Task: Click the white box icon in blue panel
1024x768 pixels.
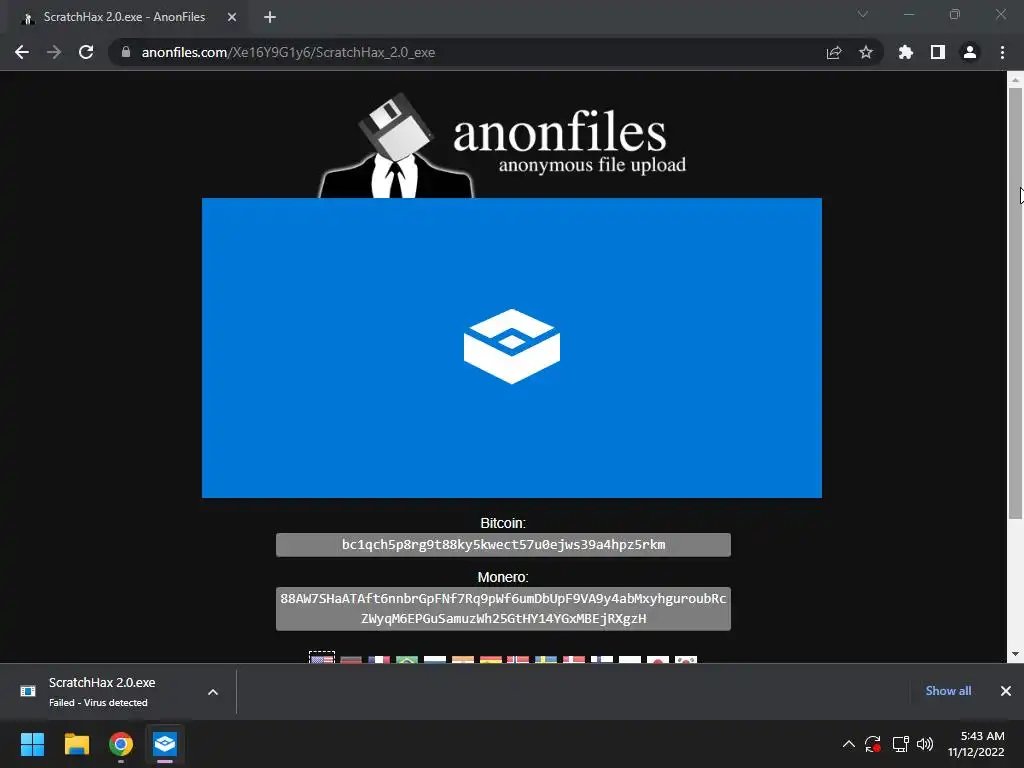Action: [512, 346]
